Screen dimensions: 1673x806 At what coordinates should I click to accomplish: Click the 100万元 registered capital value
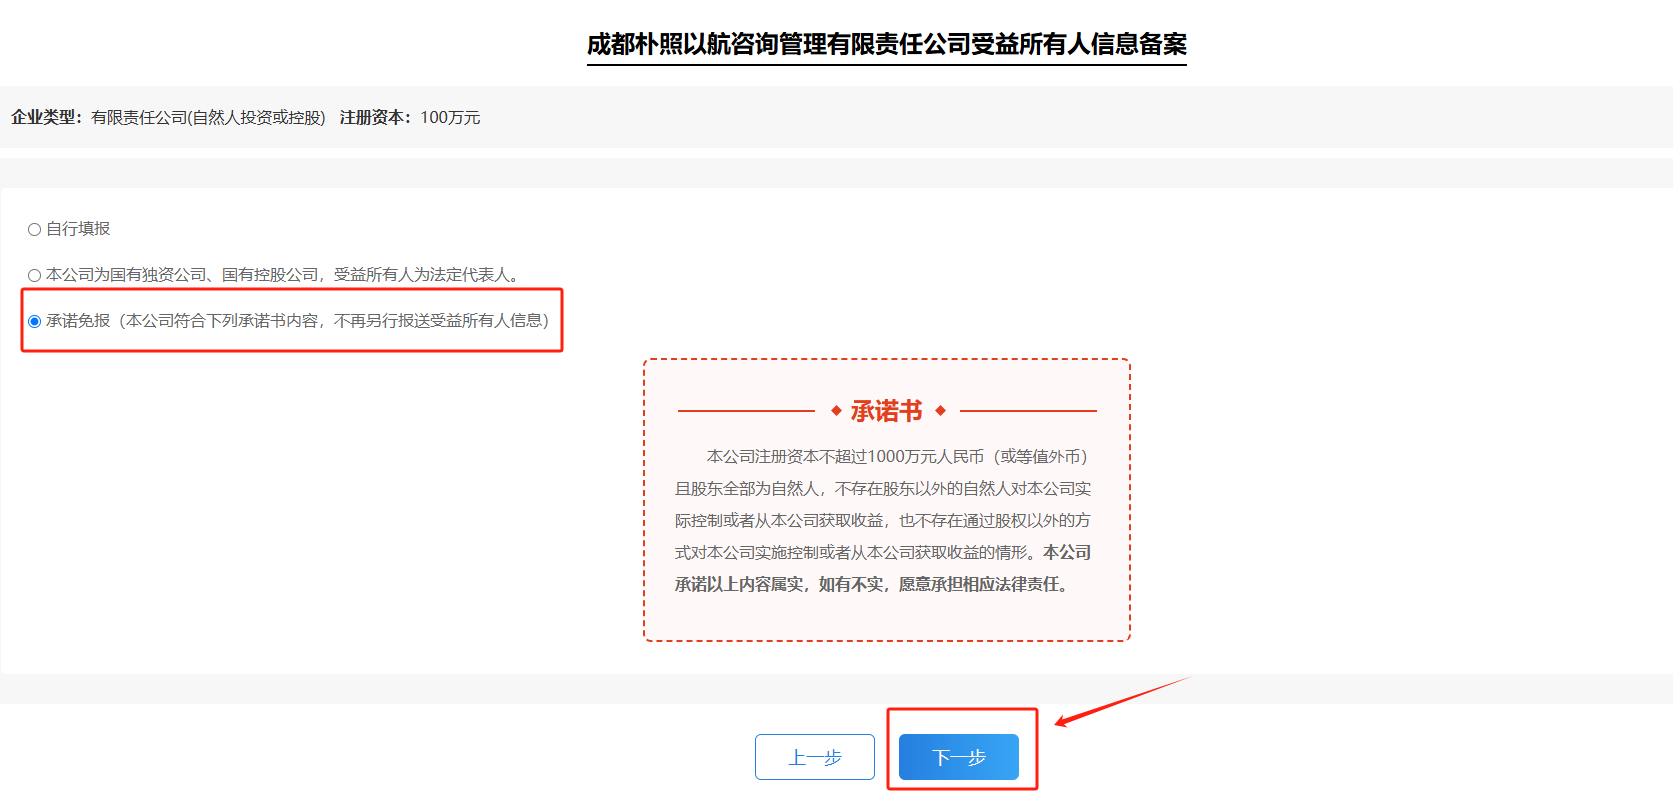pyautogui.click(x=450, y=117)
